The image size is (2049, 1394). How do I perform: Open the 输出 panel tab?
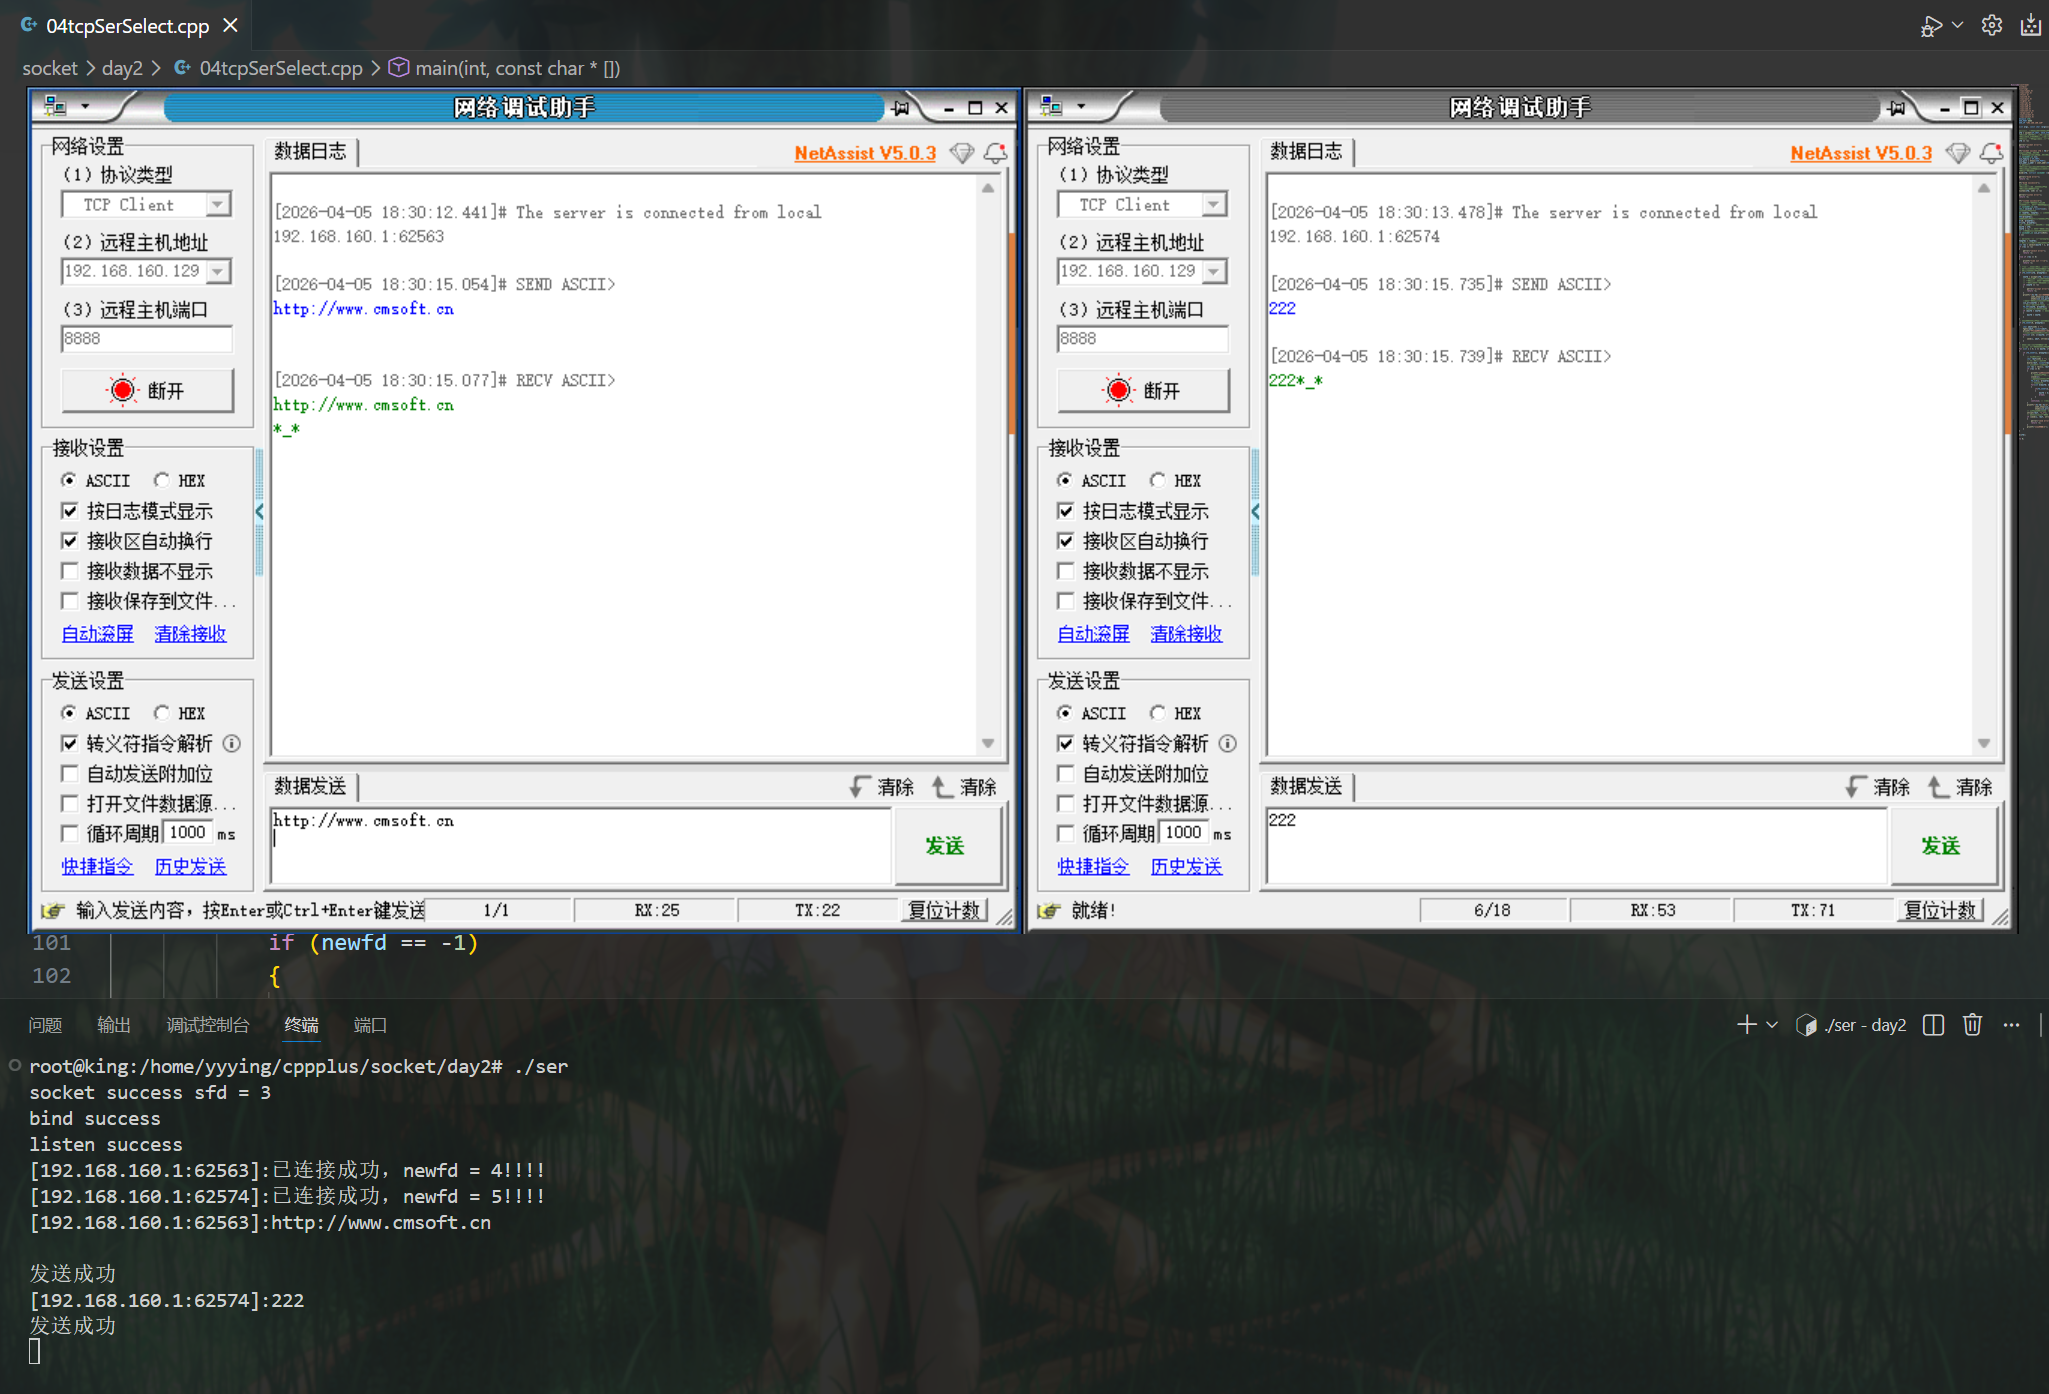click(x=114, y=1025)
